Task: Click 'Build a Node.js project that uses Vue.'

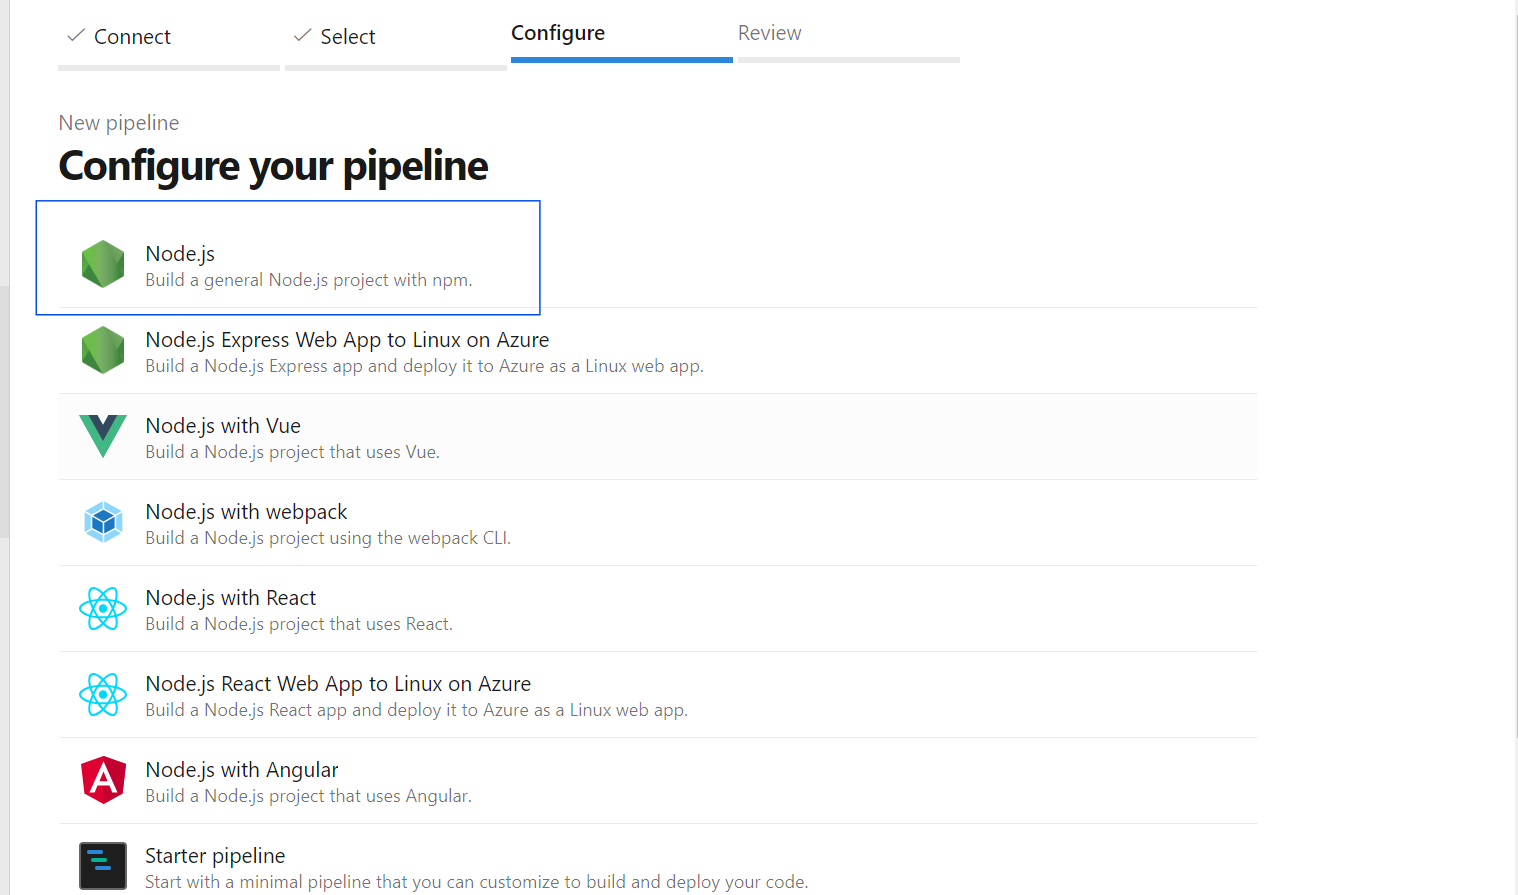Action: coord(292,452)
